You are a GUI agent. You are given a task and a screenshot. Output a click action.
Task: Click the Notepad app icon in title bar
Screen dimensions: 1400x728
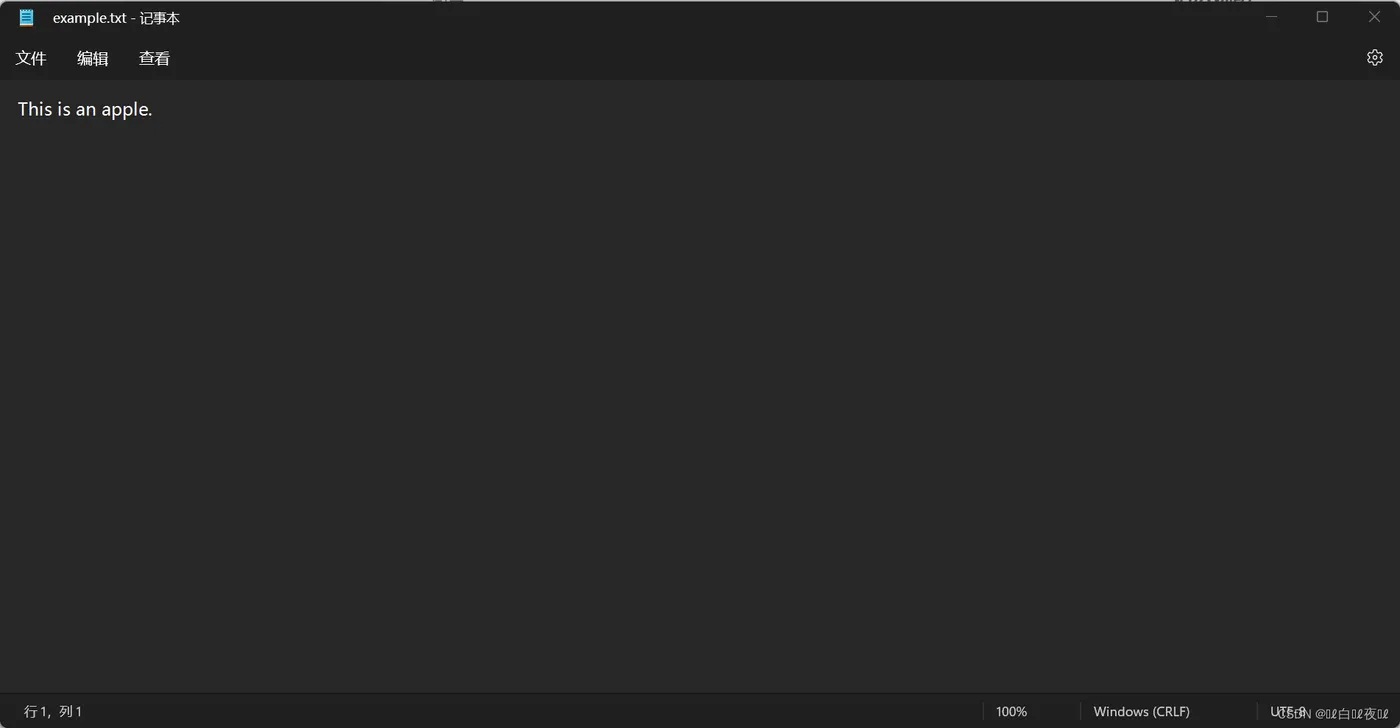(27, 18)
